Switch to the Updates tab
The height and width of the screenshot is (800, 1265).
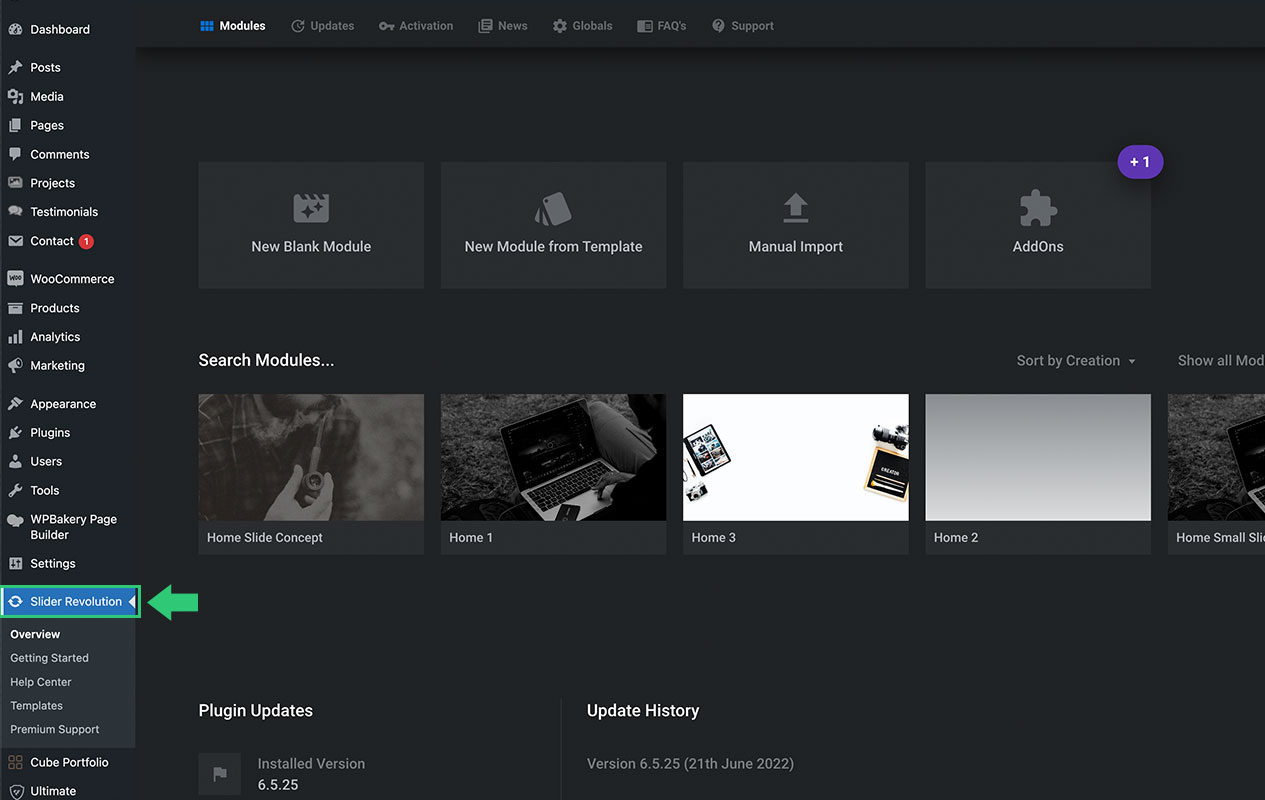[322, 26]
